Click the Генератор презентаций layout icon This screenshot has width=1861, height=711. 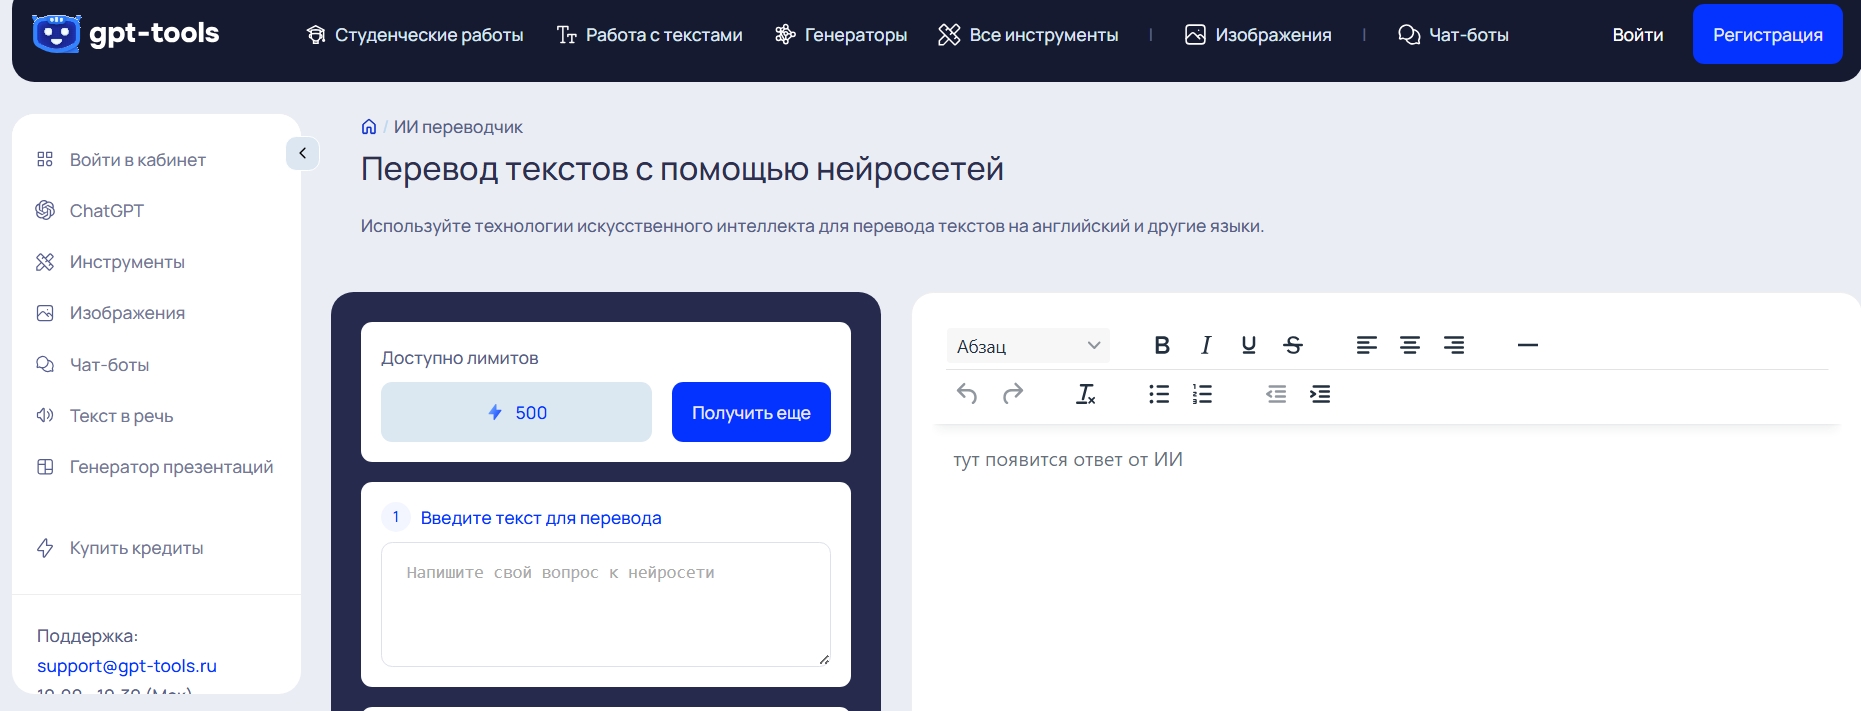pyautogui.click(x=45, y=467)
